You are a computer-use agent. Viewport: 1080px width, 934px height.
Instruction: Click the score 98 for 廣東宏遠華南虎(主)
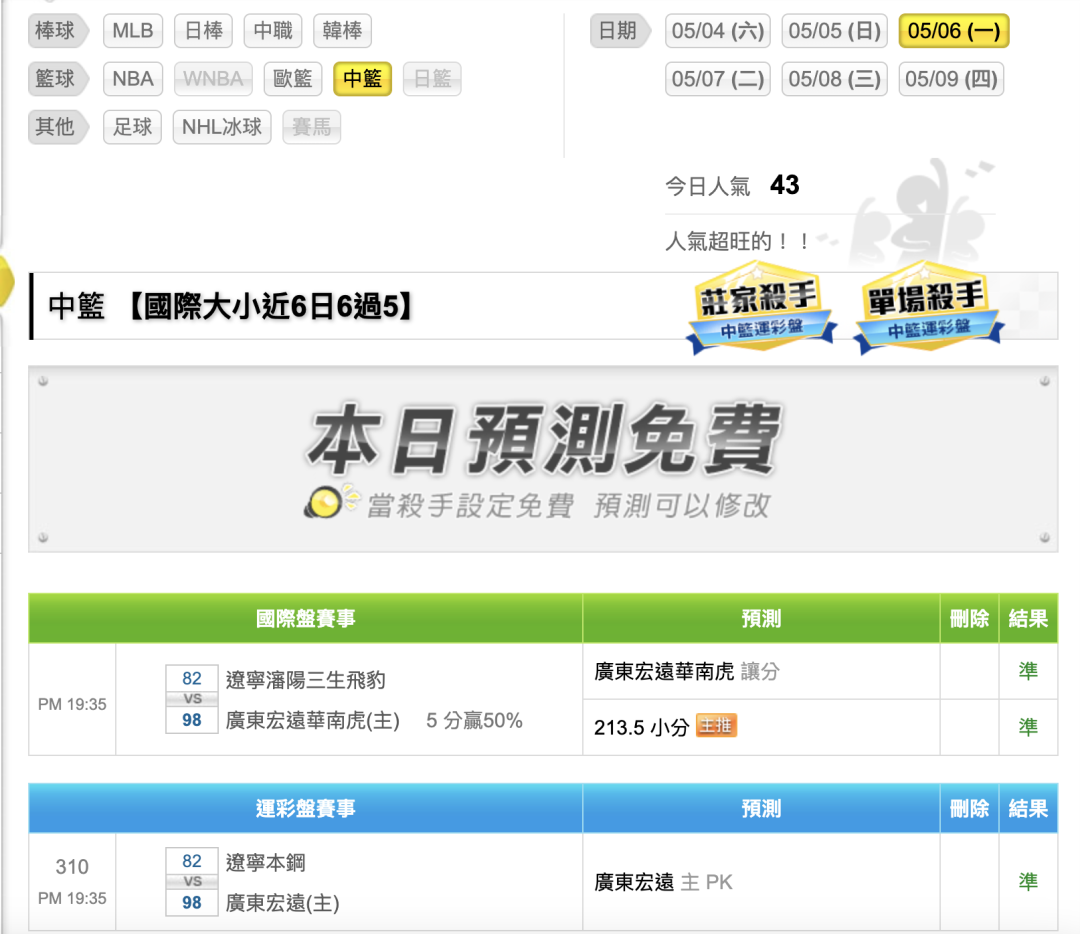[191, 720]
